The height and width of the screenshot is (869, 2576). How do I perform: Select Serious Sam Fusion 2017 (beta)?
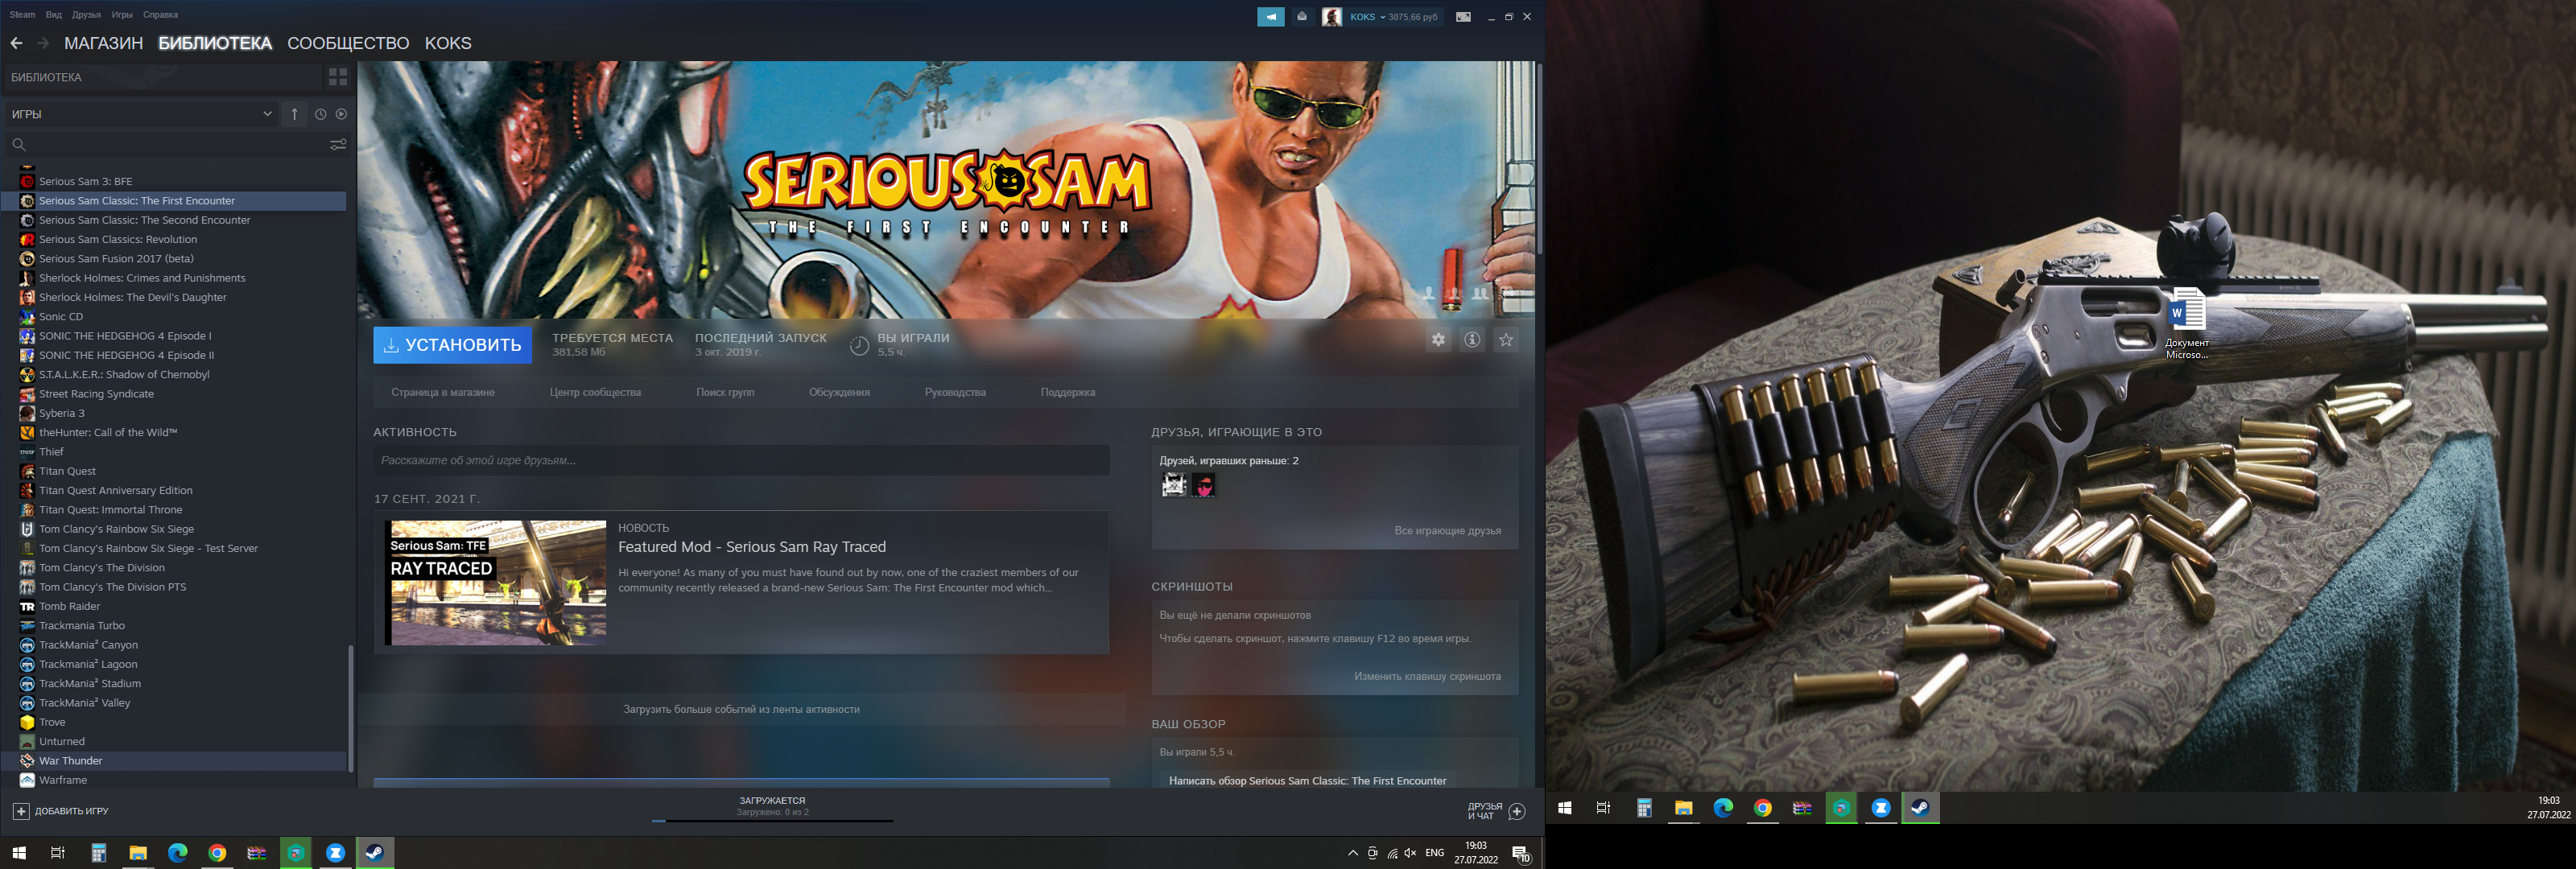116,259
